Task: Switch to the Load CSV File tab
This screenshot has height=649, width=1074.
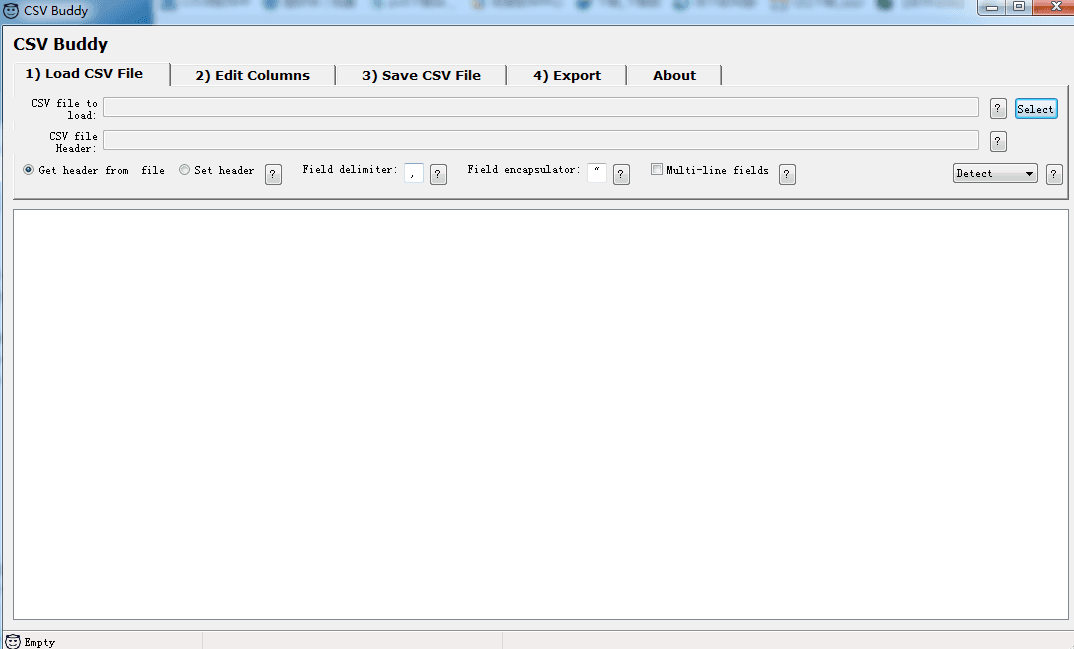Action: 92,74
